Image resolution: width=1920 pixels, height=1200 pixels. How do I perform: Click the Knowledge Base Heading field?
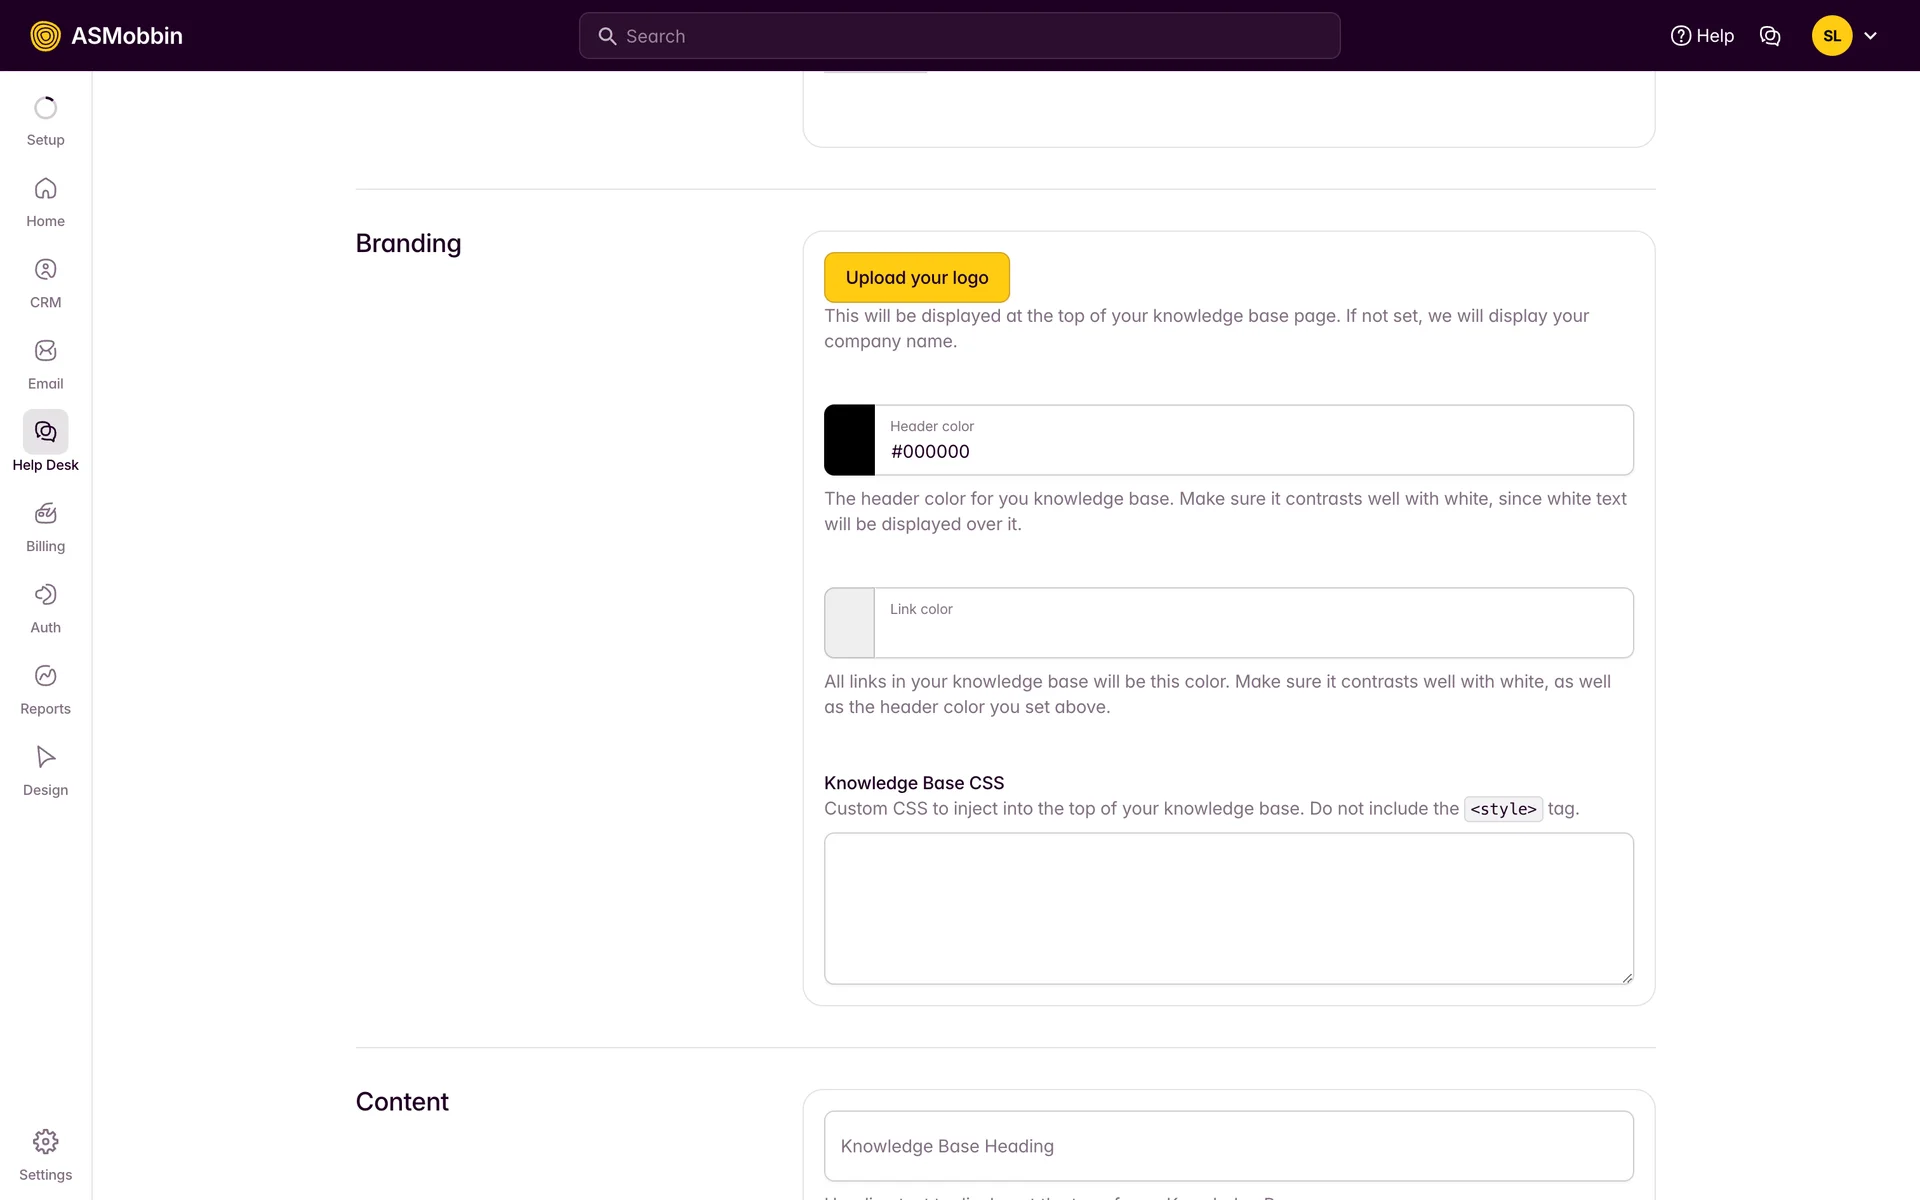(x=1228, y=1146)
